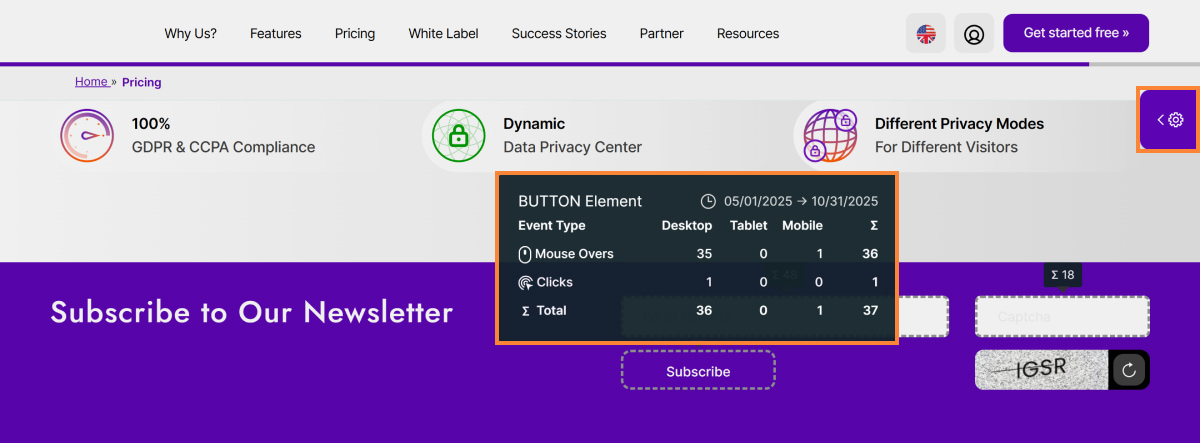This screenshot has width=1200, height=443.
Task: Open the Why Us? menu item
Action: (191, 33)
